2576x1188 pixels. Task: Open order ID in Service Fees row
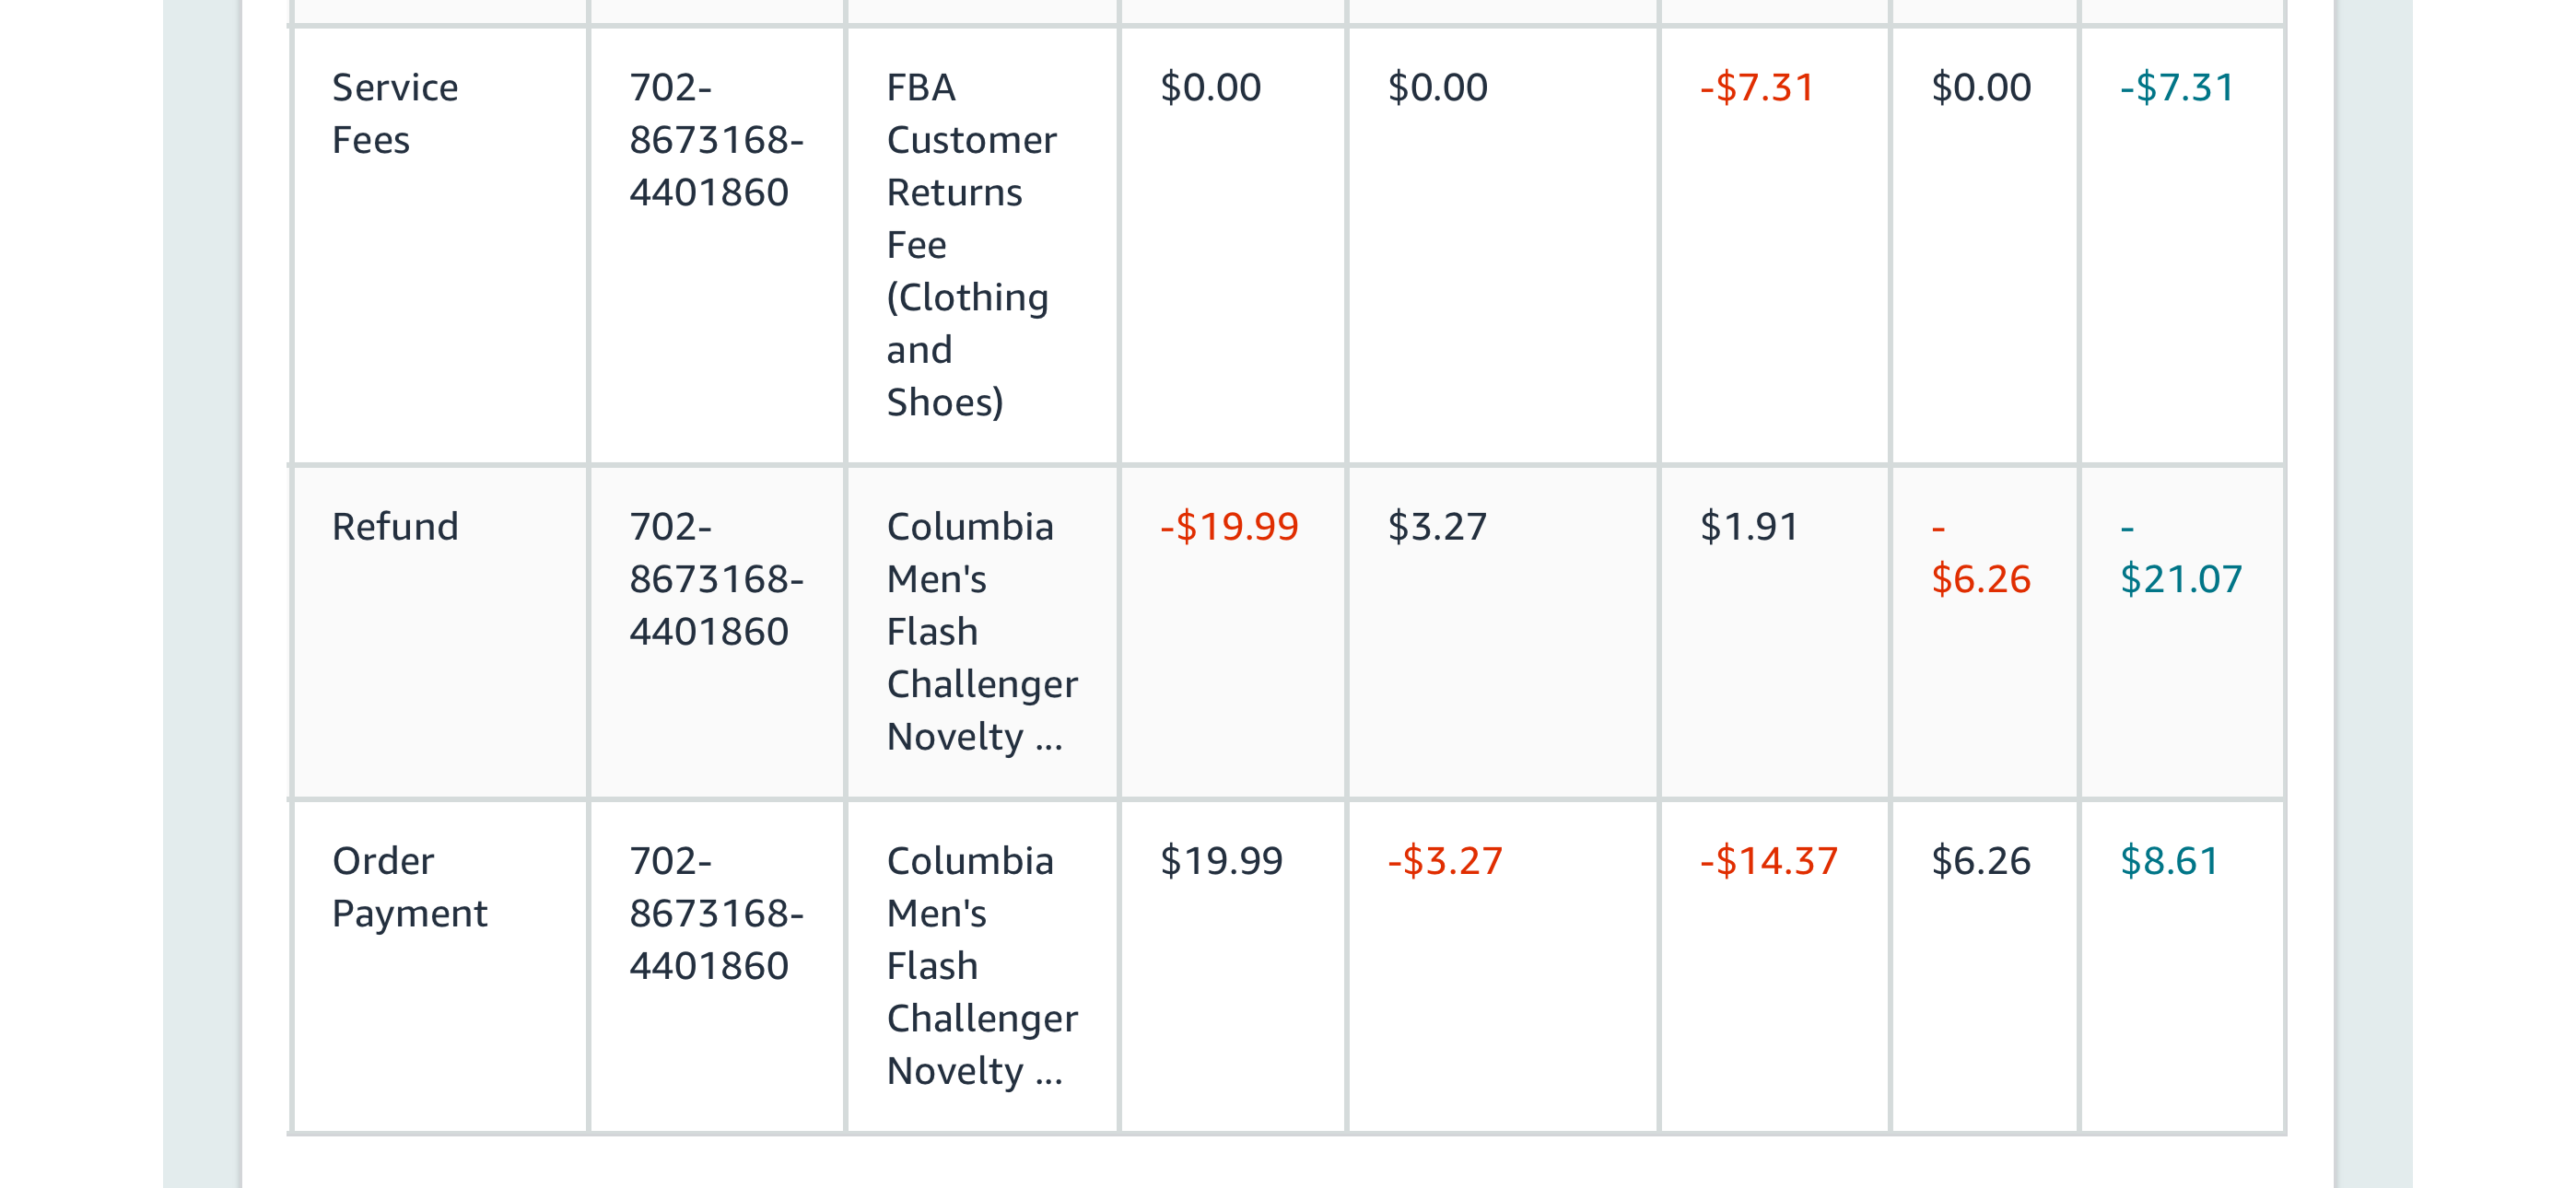716,139
